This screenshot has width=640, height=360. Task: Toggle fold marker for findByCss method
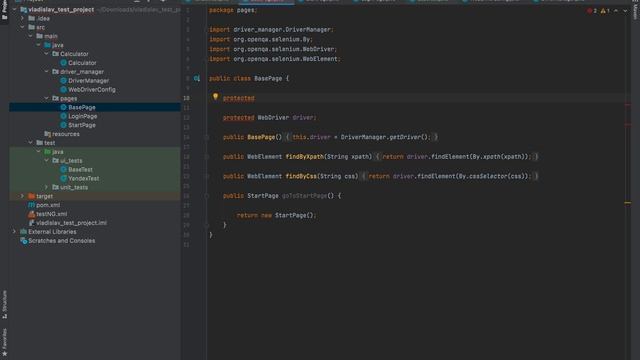click(x=207, y=176)
